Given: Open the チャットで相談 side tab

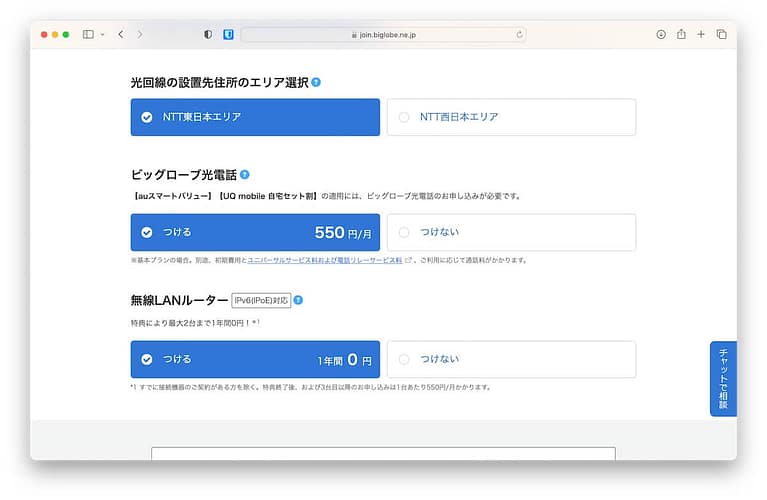Looking at the screenshot, I should point(723,378).
